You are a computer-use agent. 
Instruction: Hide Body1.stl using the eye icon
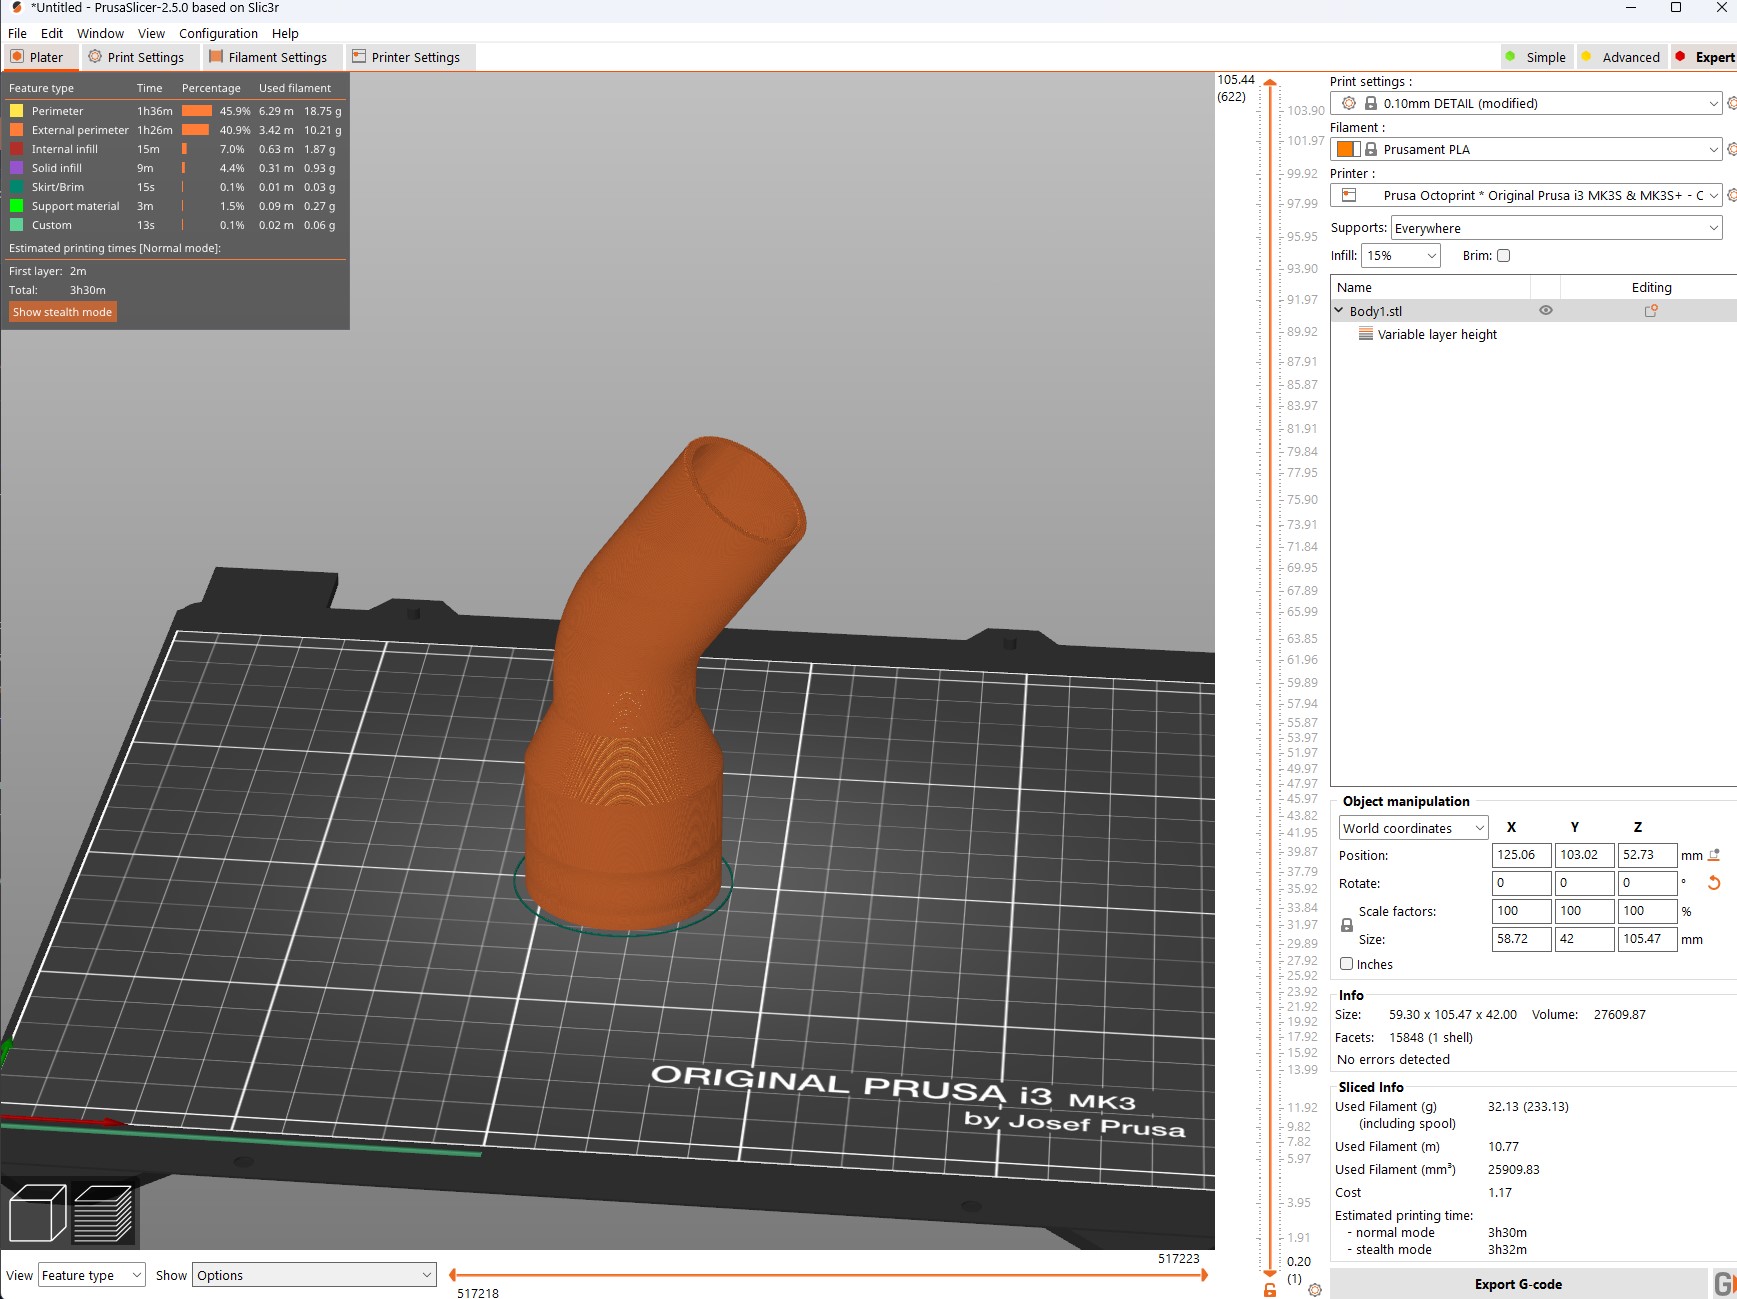pyautogui.click(x=1546, y=311)
